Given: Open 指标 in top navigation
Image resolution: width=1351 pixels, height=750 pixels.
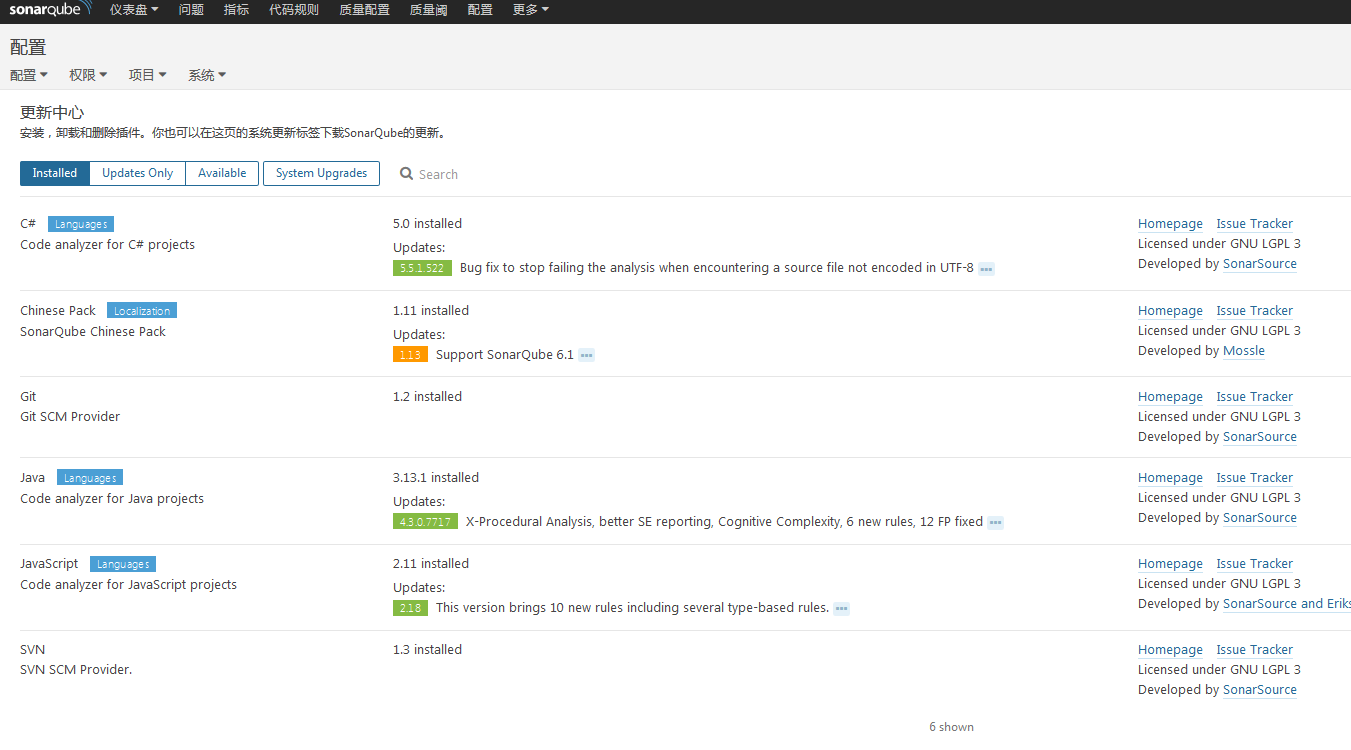Looking at the screenshot, I should [237, 10].
